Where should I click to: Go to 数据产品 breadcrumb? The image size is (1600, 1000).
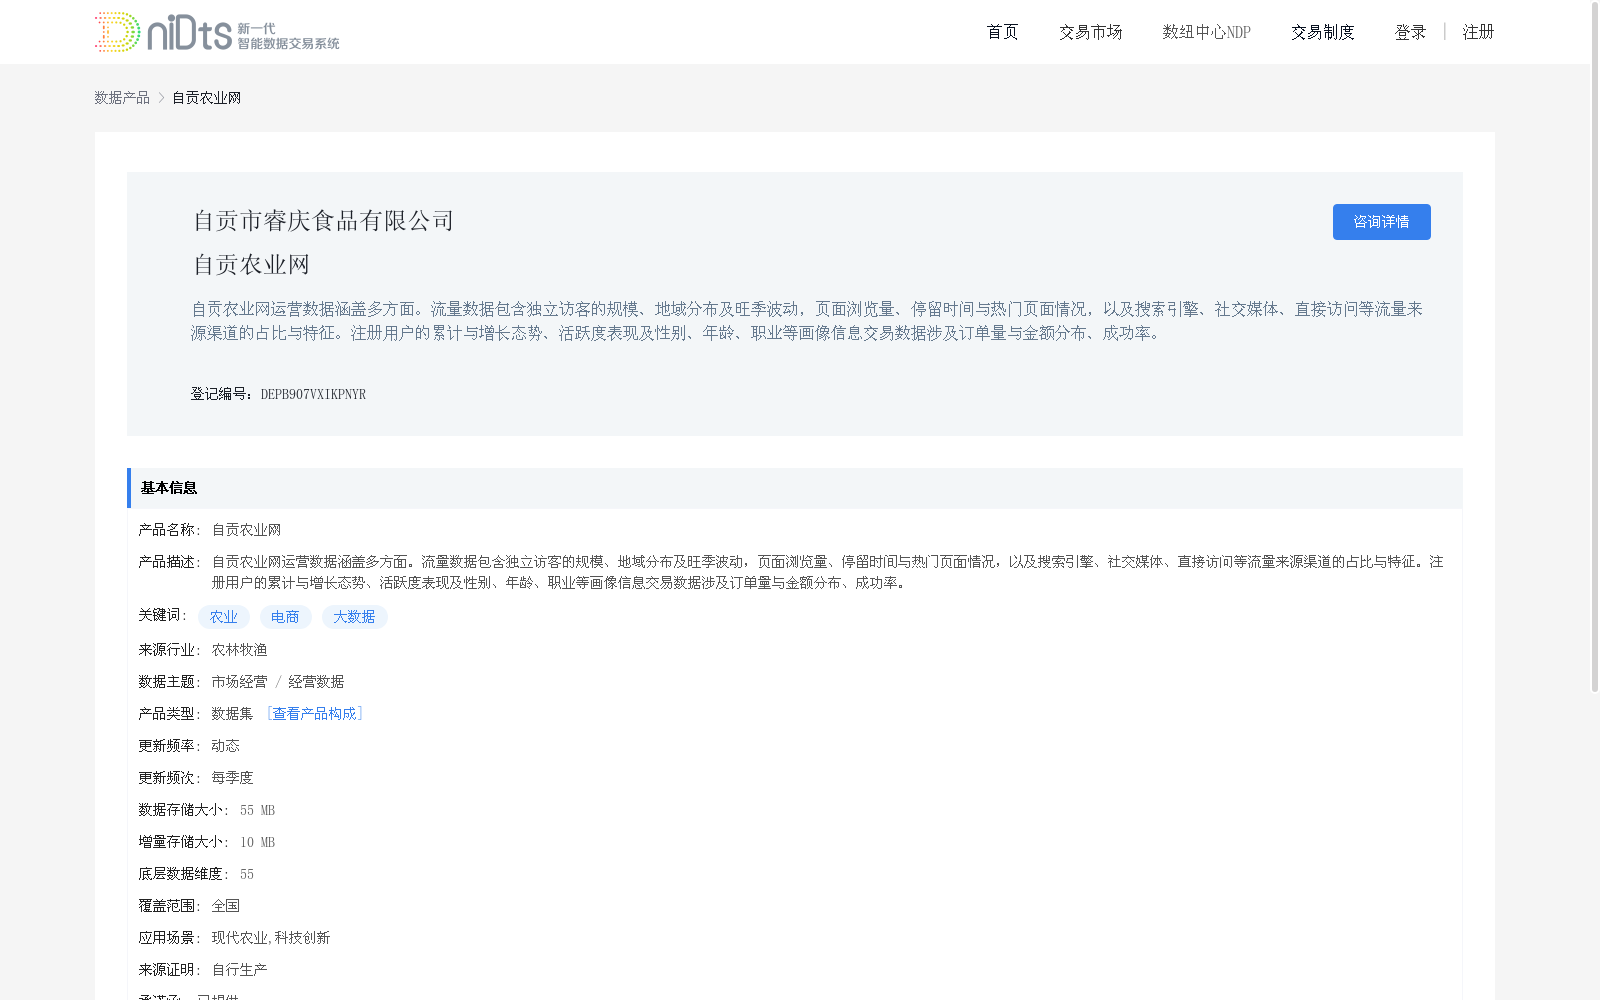point(122,97)
